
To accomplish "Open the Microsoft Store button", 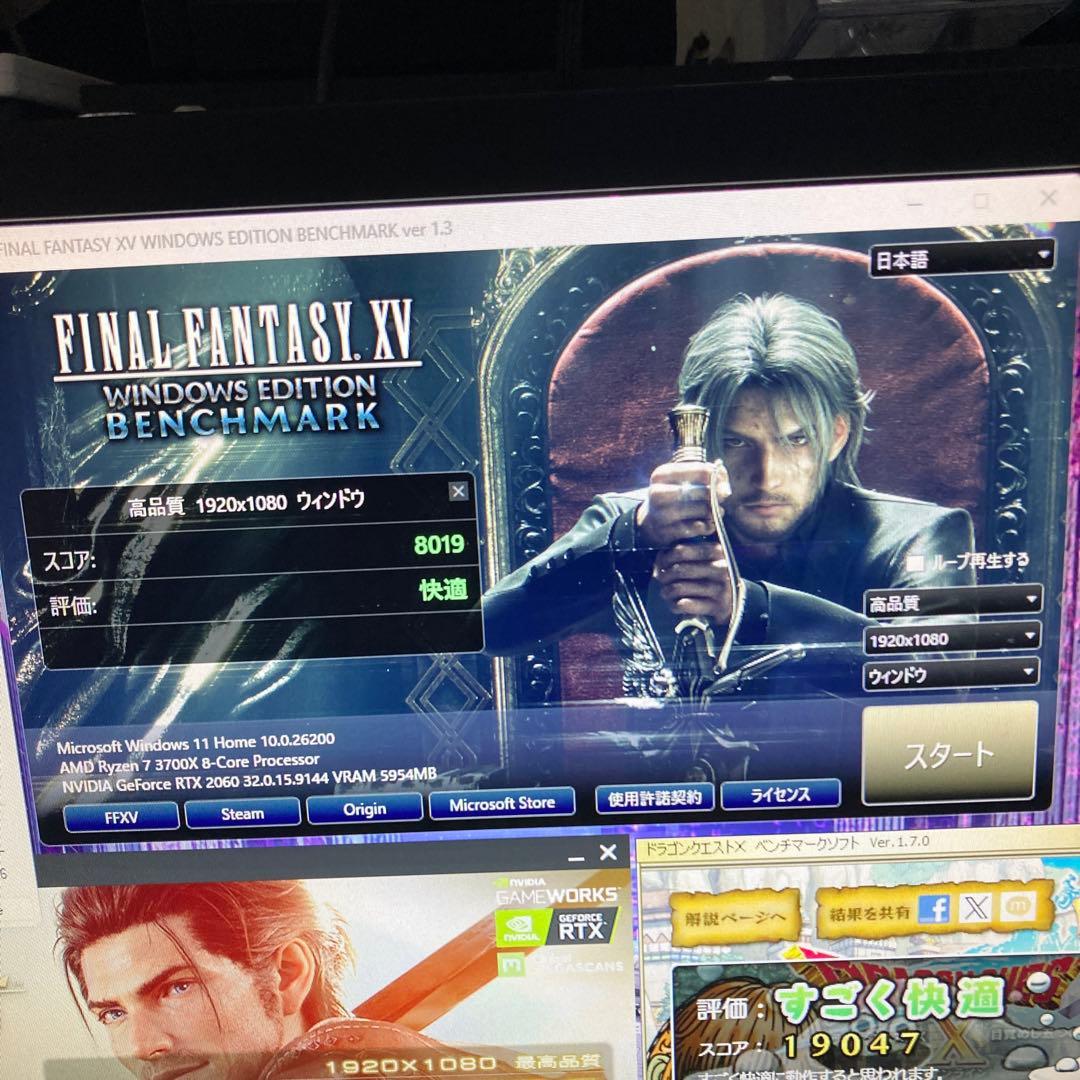I will pos(502,804).
